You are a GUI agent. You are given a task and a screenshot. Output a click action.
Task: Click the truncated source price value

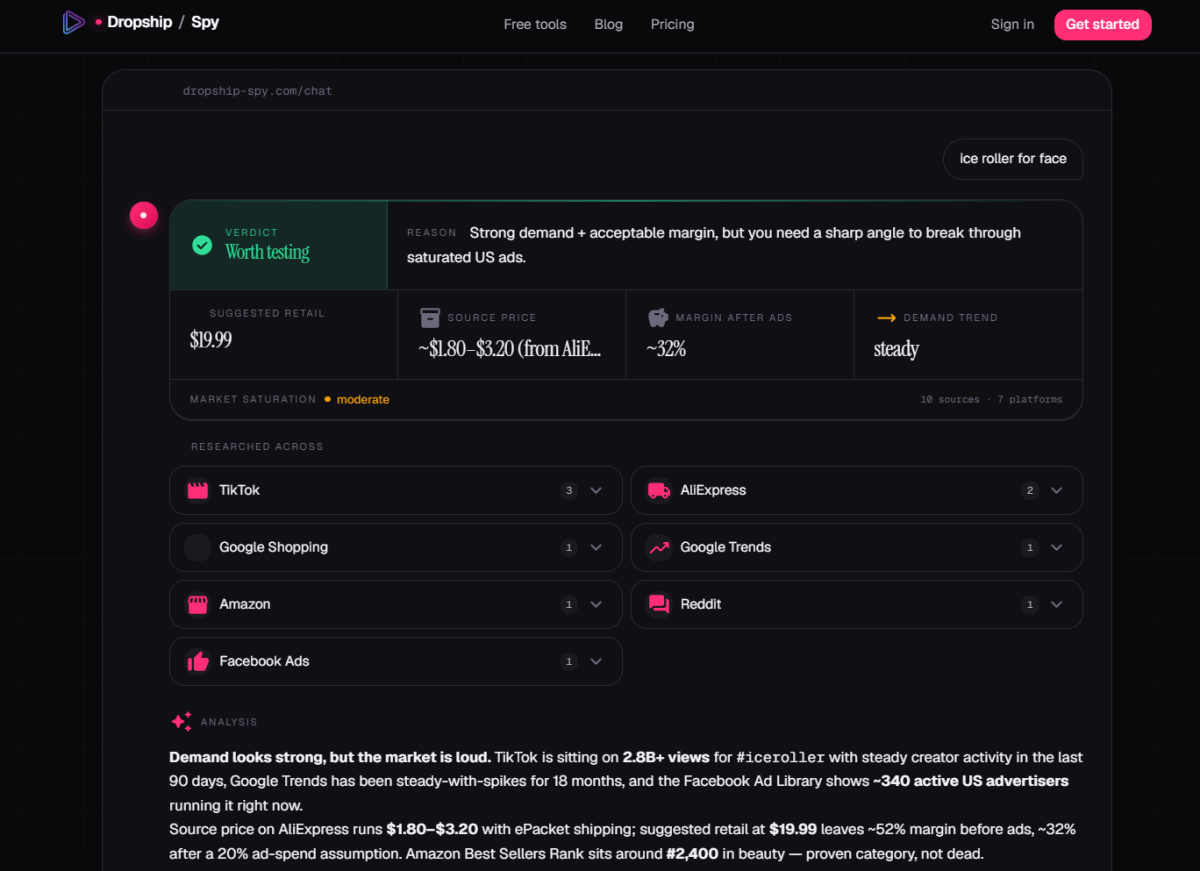pyautogui.click(x=510, y=348)
